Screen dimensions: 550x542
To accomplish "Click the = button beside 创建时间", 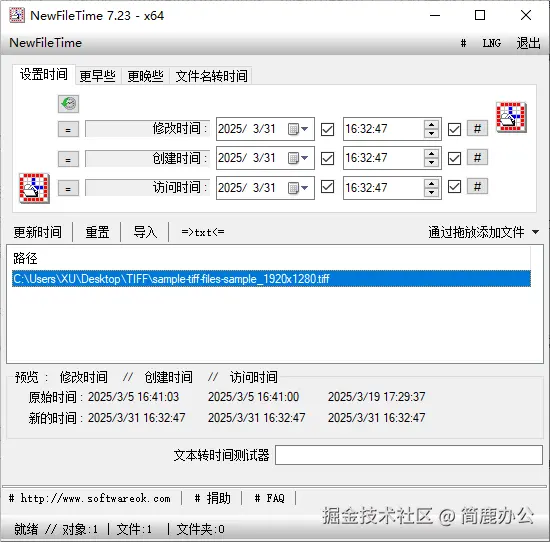I will click(x=68, y=159).
